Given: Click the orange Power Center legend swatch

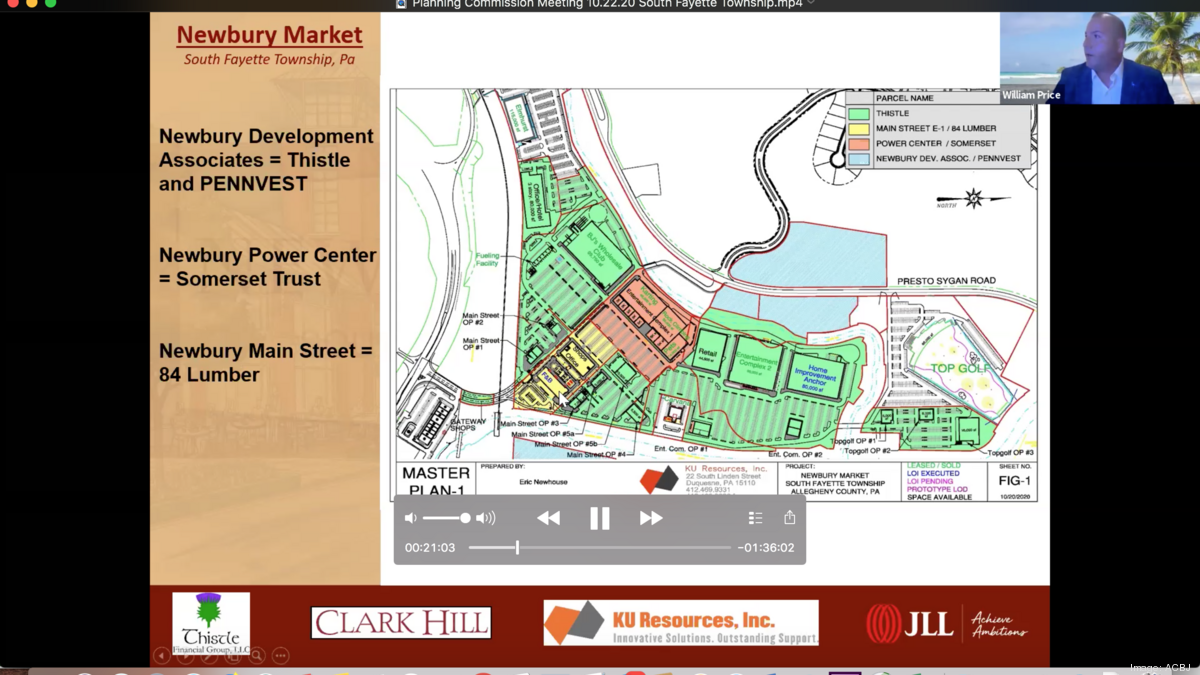Looking at the screenshot, I should point(859,144).
